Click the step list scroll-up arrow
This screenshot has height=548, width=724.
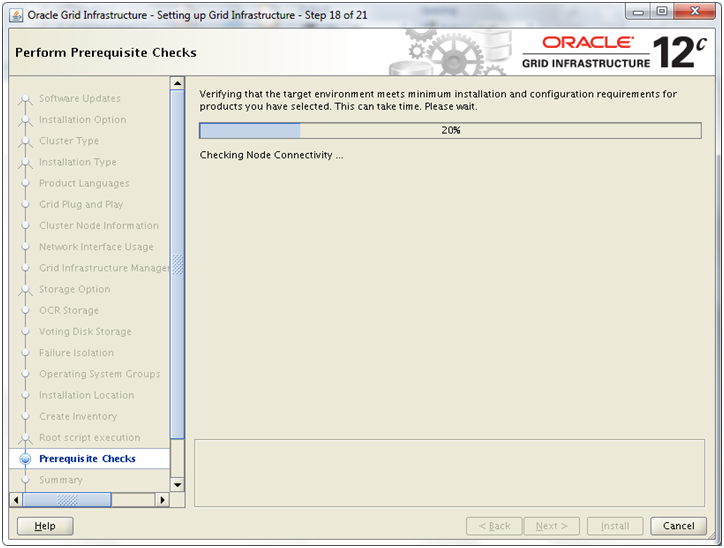177,84
